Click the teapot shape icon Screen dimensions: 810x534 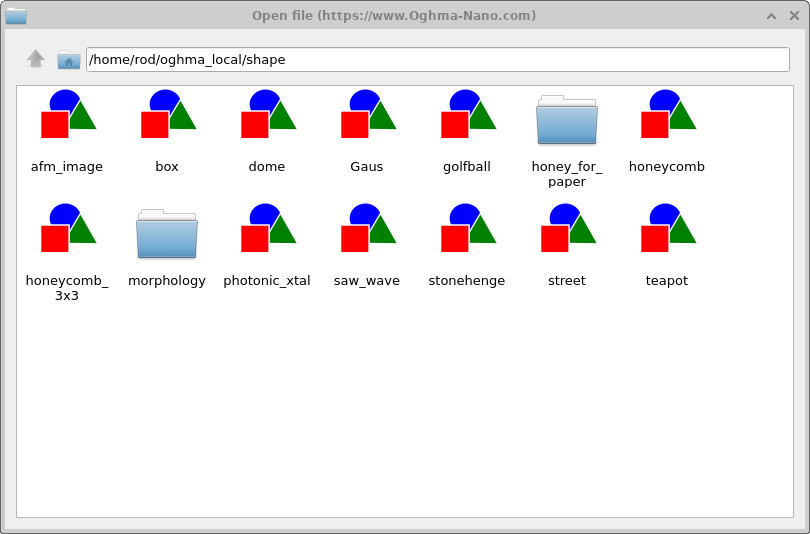668,228
